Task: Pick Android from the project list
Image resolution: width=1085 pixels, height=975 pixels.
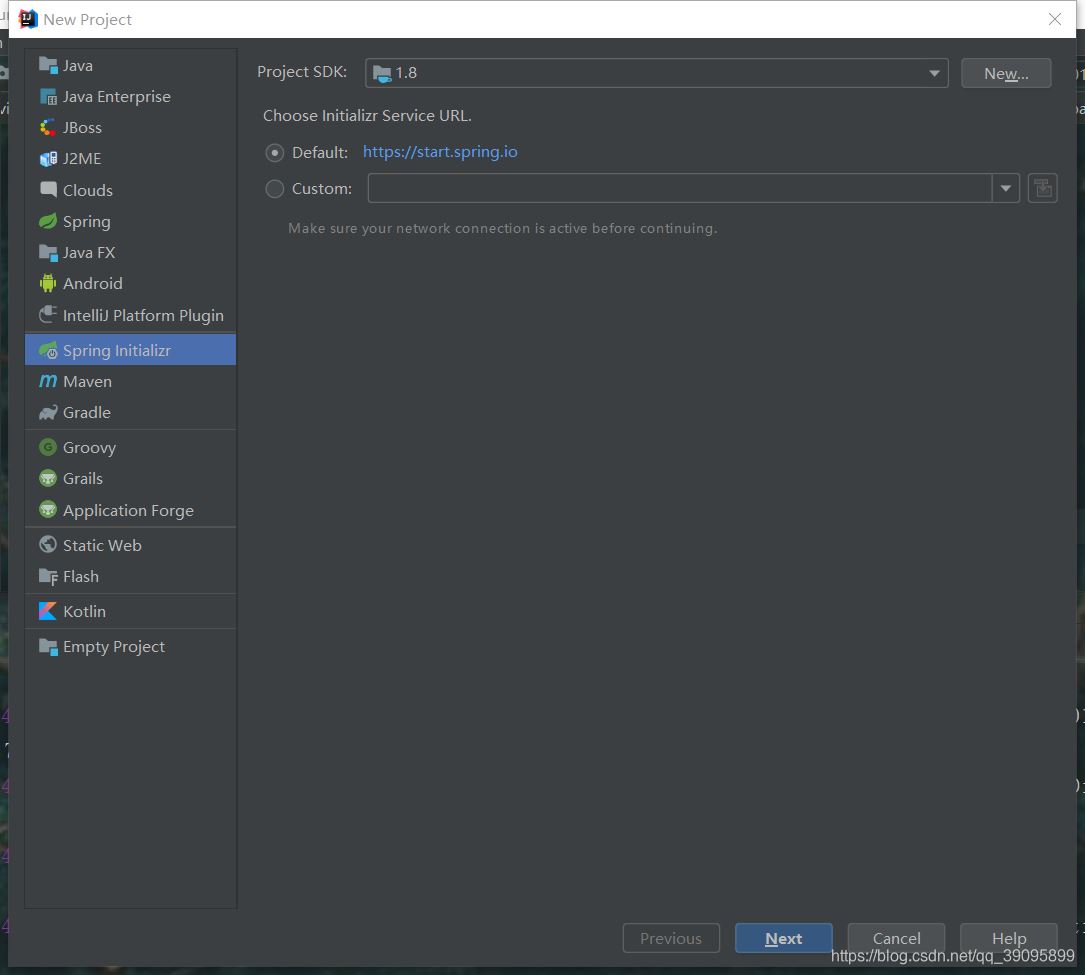Action: tap(130, 284)
